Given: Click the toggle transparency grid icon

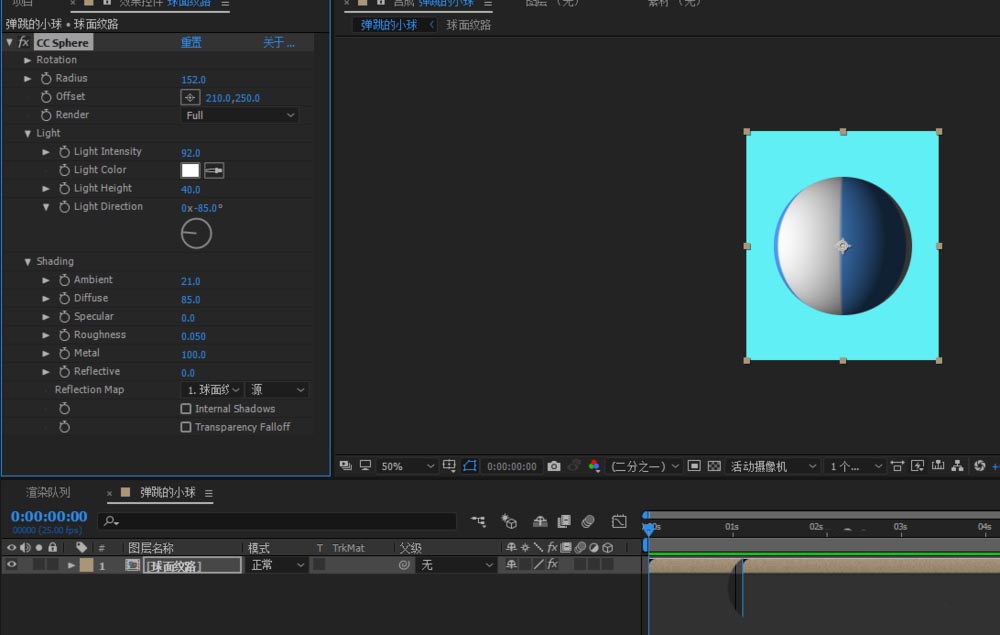Looking at the screenshot, I should pos(714,466).
